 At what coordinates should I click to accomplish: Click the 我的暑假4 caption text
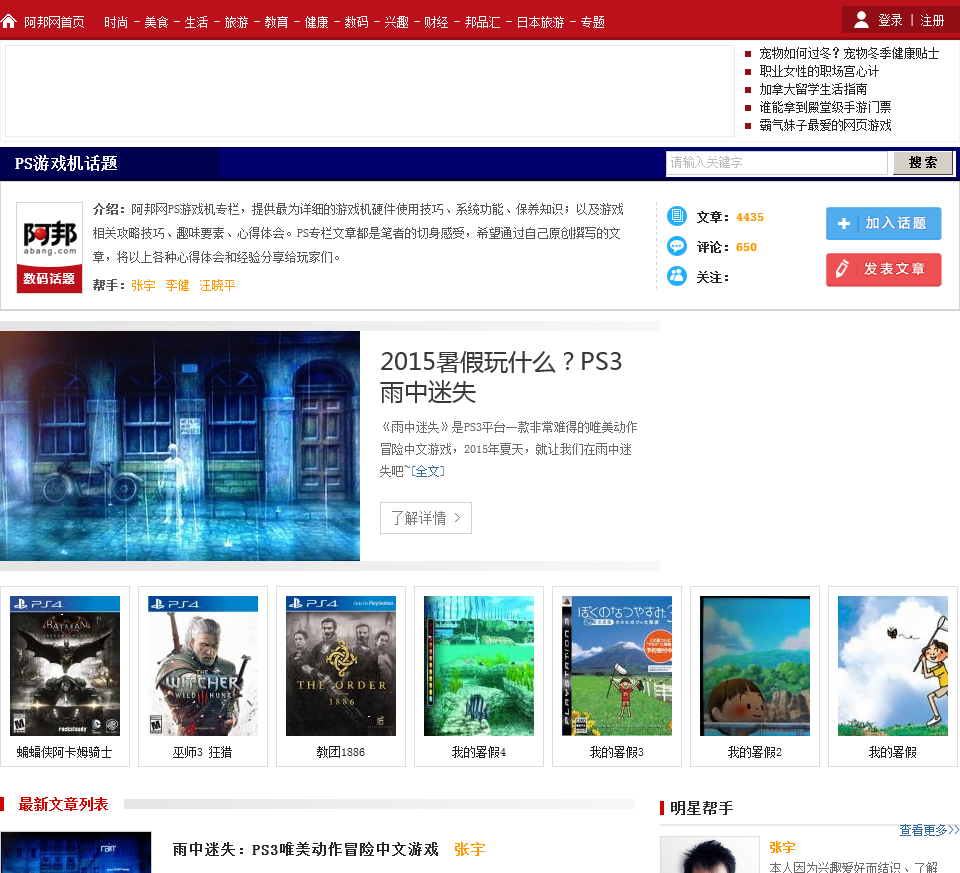coord(479,752)
